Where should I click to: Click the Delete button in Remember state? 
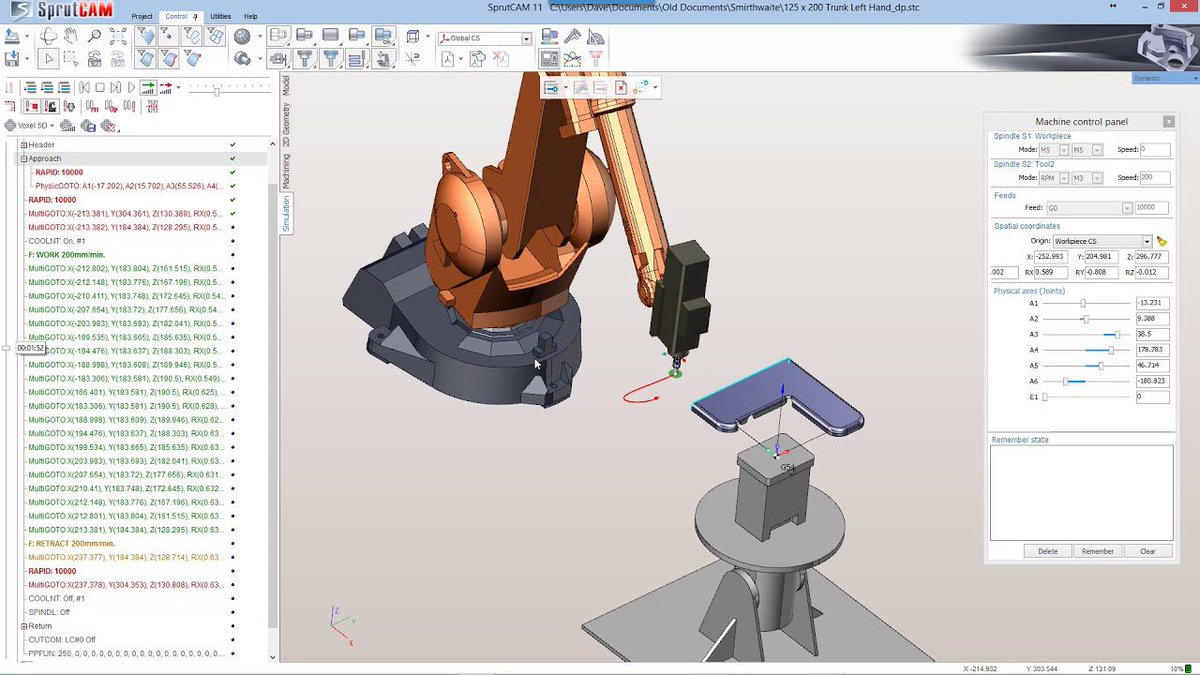click(1047, 551)
